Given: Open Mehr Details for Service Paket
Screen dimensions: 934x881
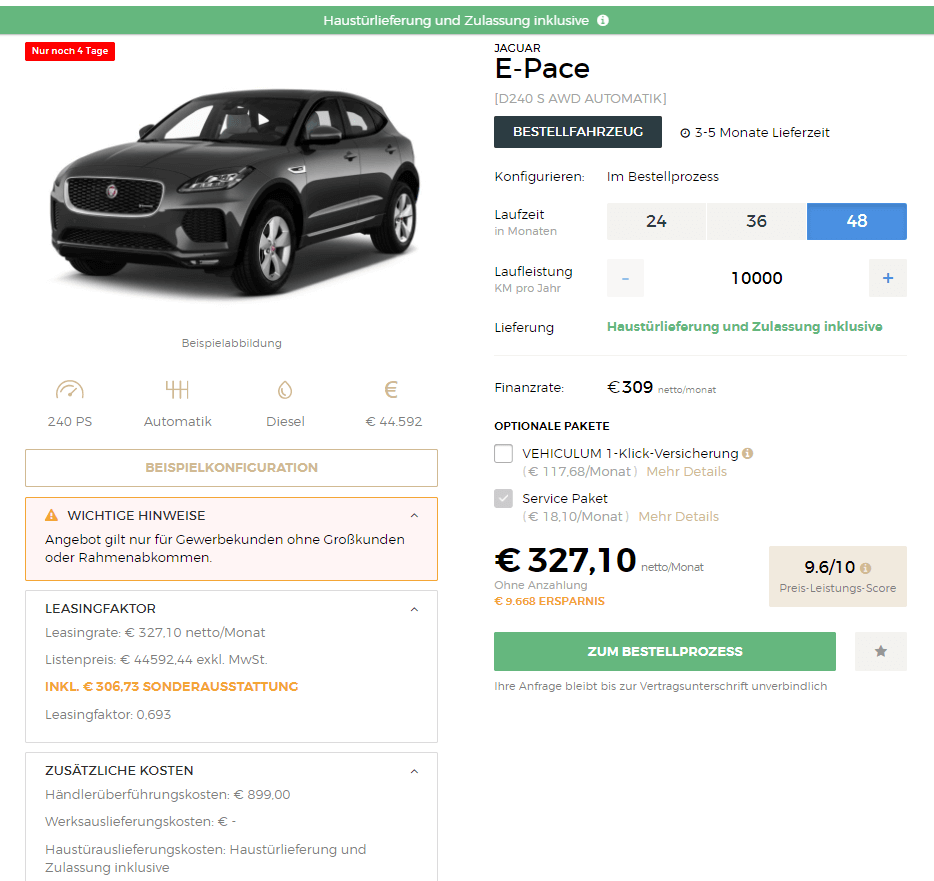Looking at the screenshot, I should pyautogui.click(x=678, y=516).
